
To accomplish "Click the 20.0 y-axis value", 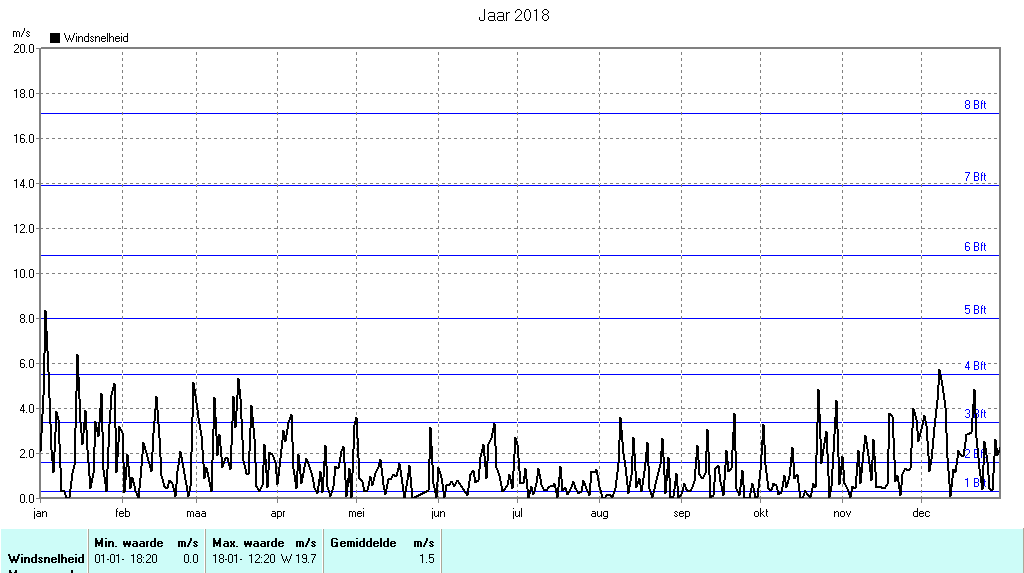I will point(24,48).
